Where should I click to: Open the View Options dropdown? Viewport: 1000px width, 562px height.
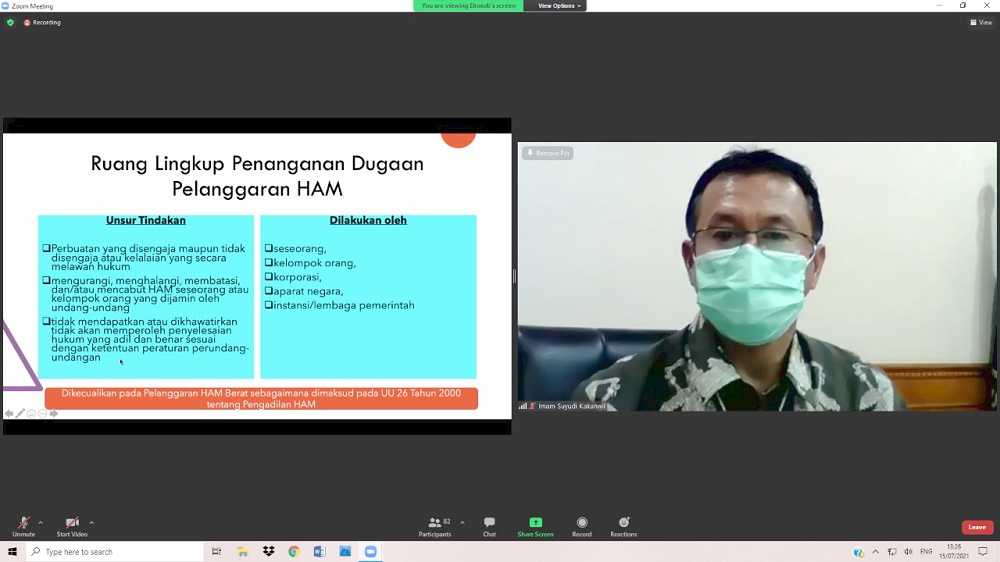point(558,6)
